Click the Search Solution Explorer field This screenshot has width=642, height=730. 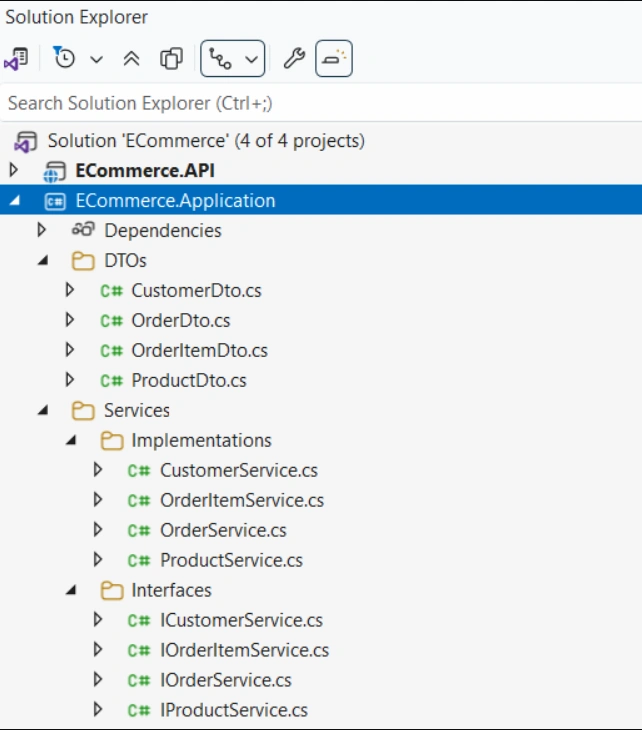click(321, 103)
